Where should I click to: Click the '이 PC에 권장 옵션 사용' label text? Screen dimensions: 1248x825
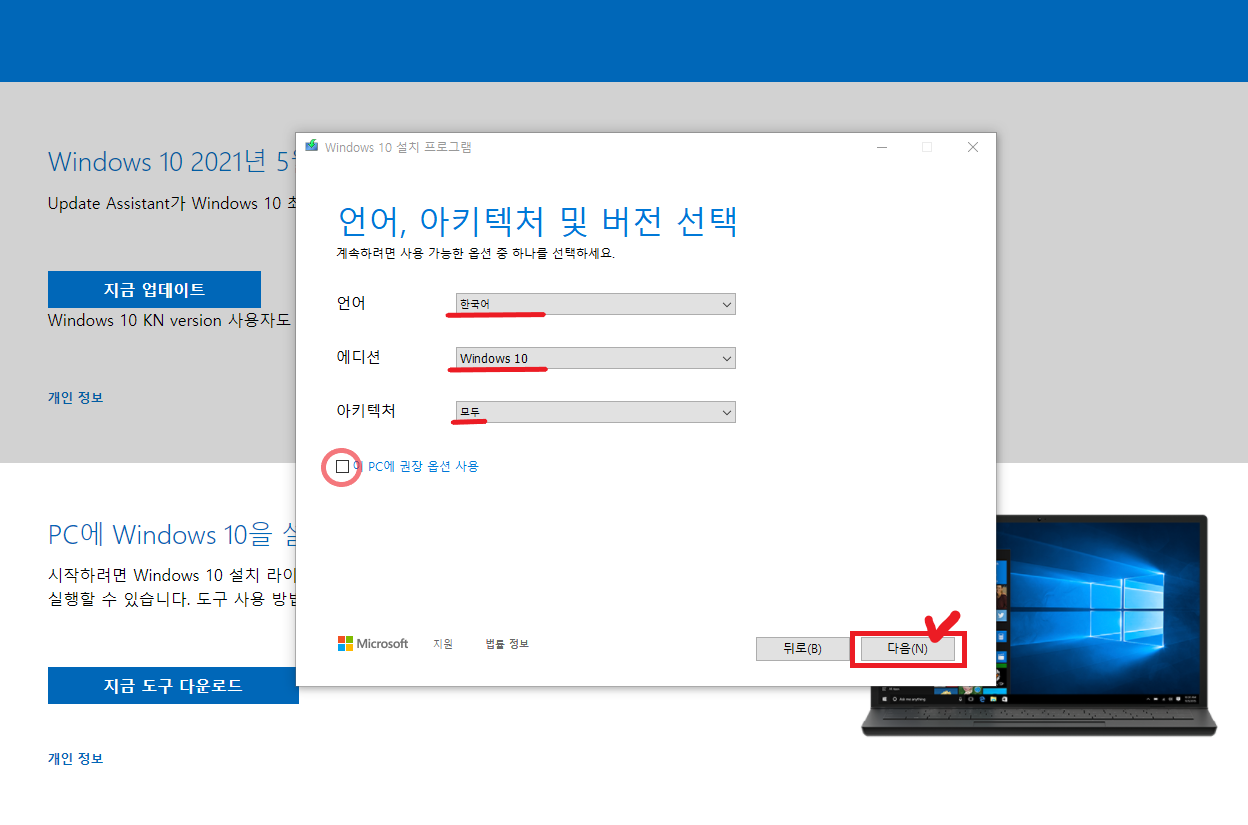click(x=416, y=466)
